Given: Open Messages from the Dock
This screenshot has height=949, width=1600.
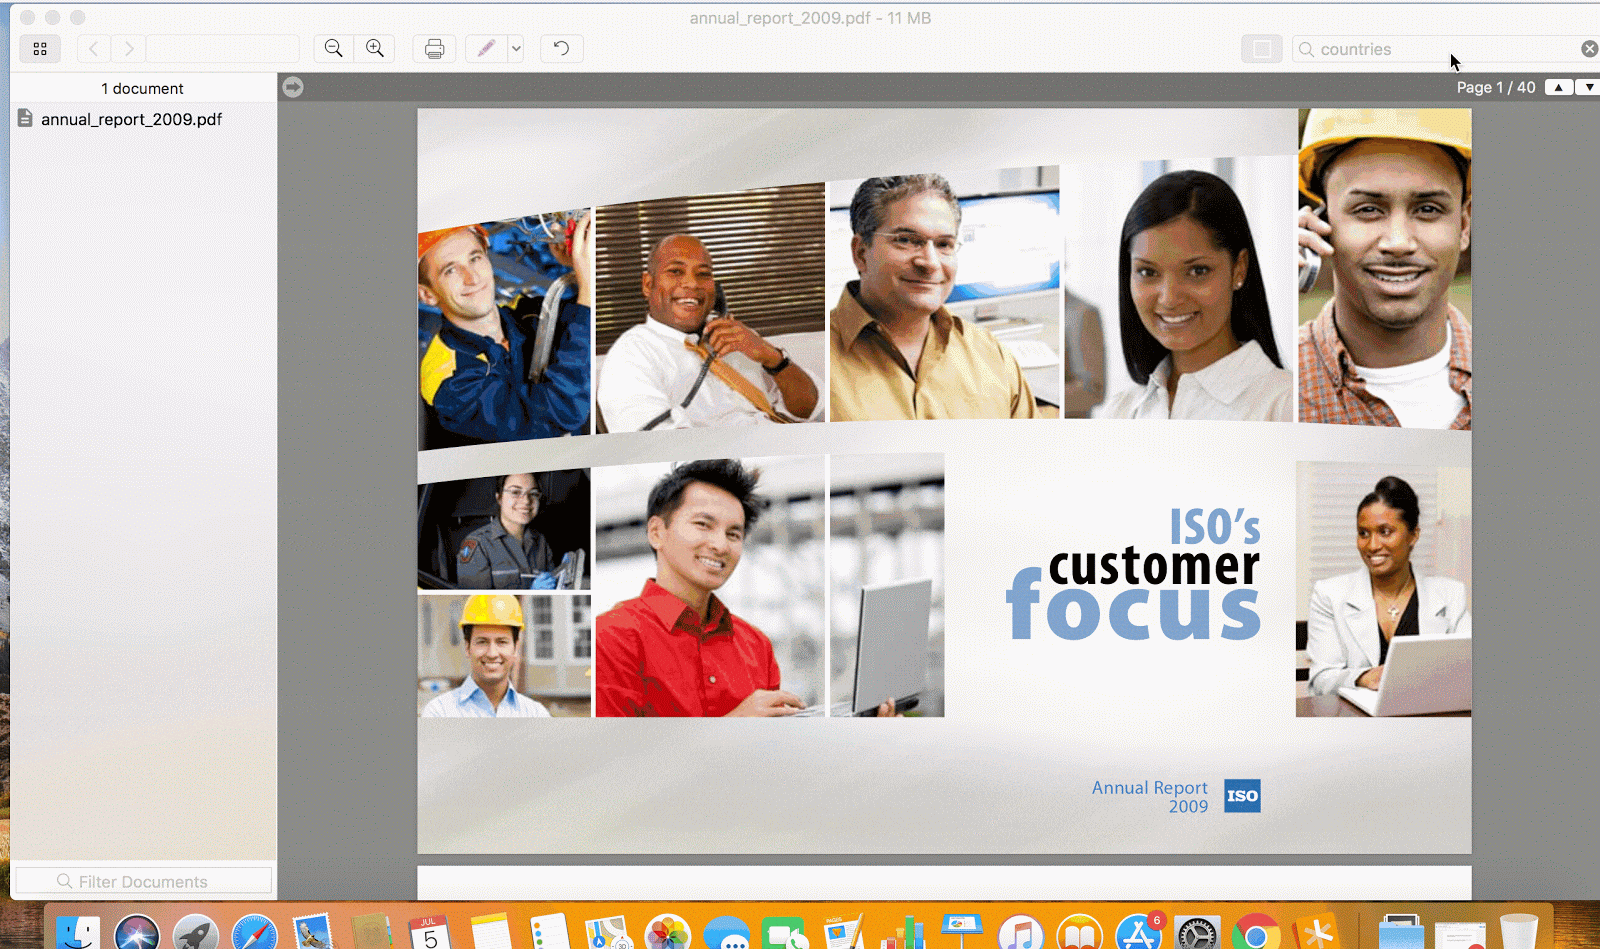Looking at the screenshot, I should click(727, 933).
